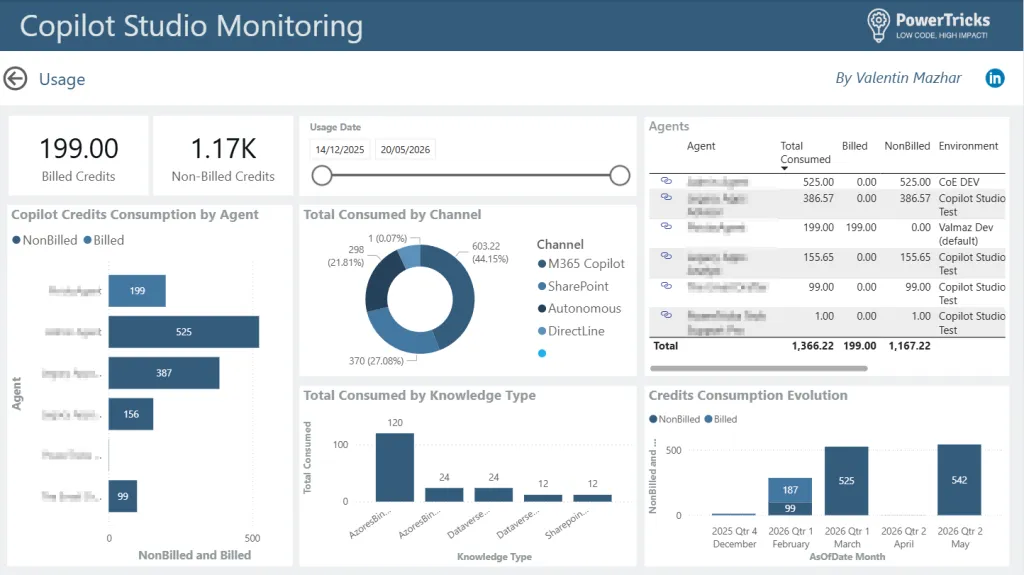Click the Credits Consumption Evolution title
The width and height of the screenshot is (1024, 575).
748,395
